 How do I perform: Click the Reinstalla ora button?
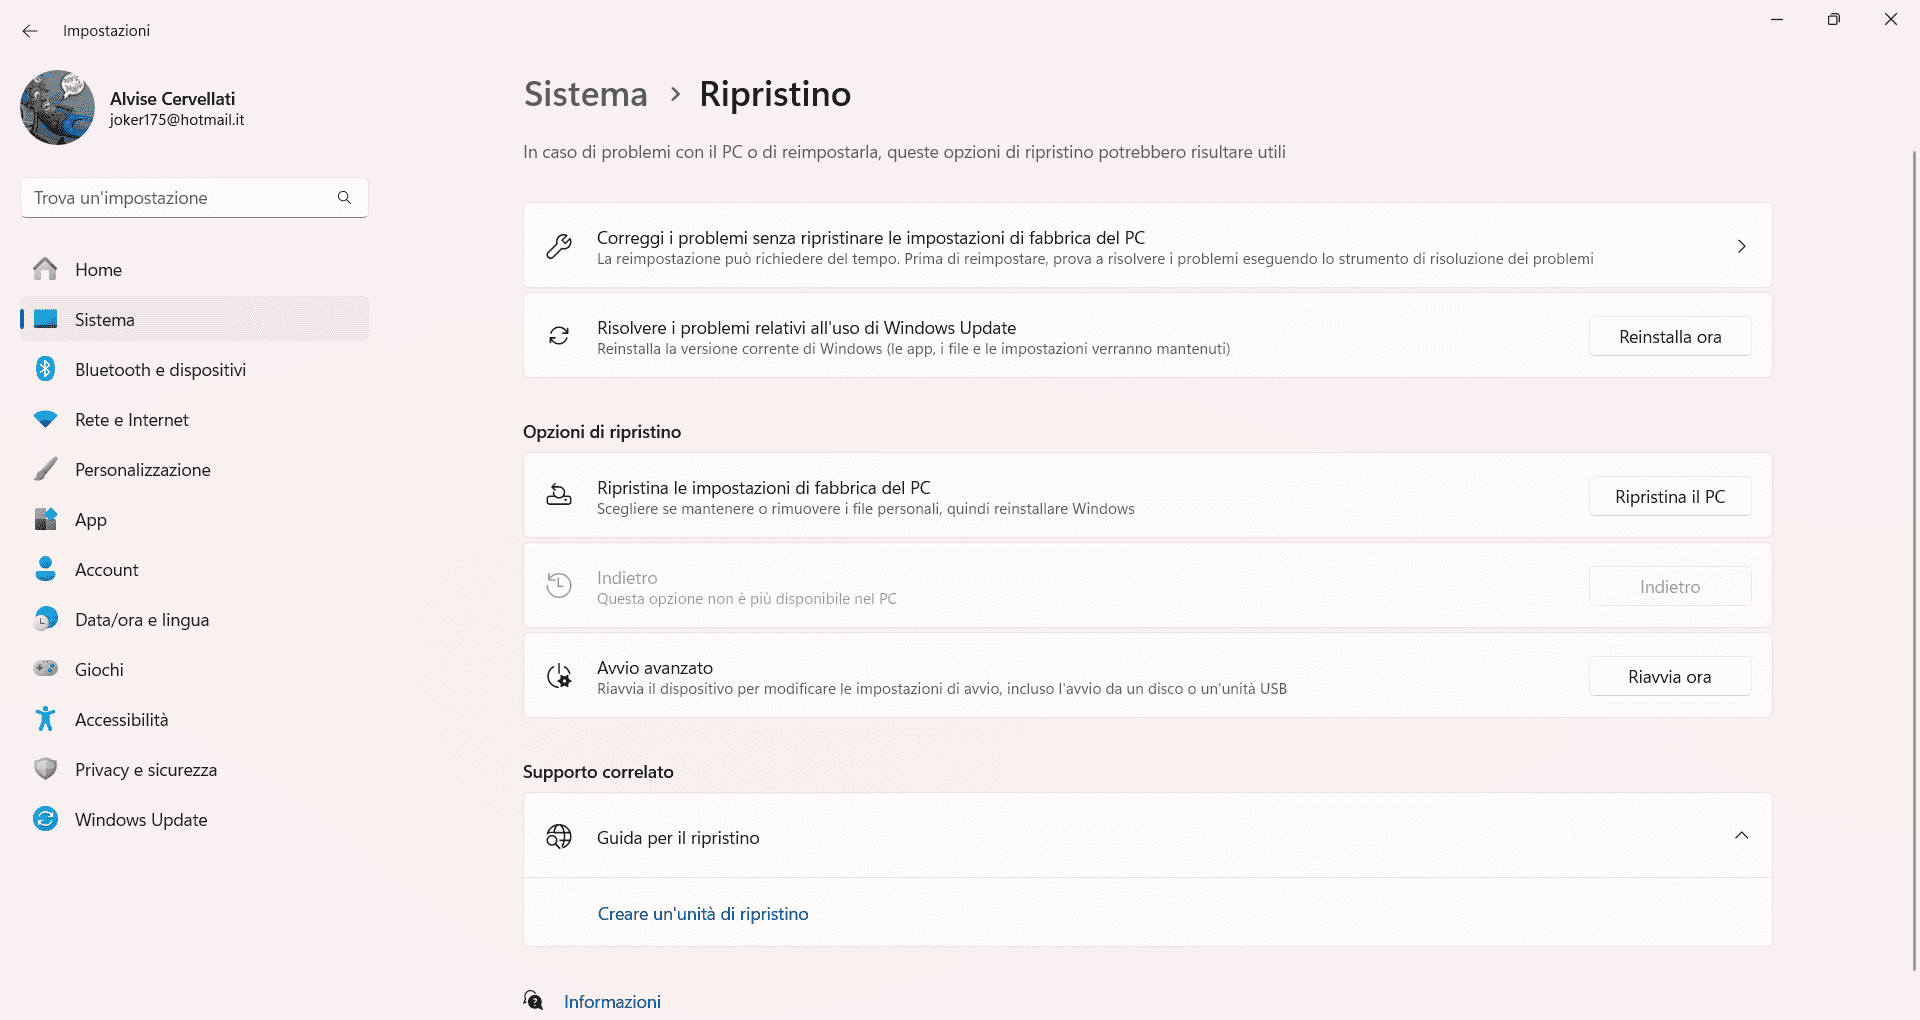pos(1669,336)
